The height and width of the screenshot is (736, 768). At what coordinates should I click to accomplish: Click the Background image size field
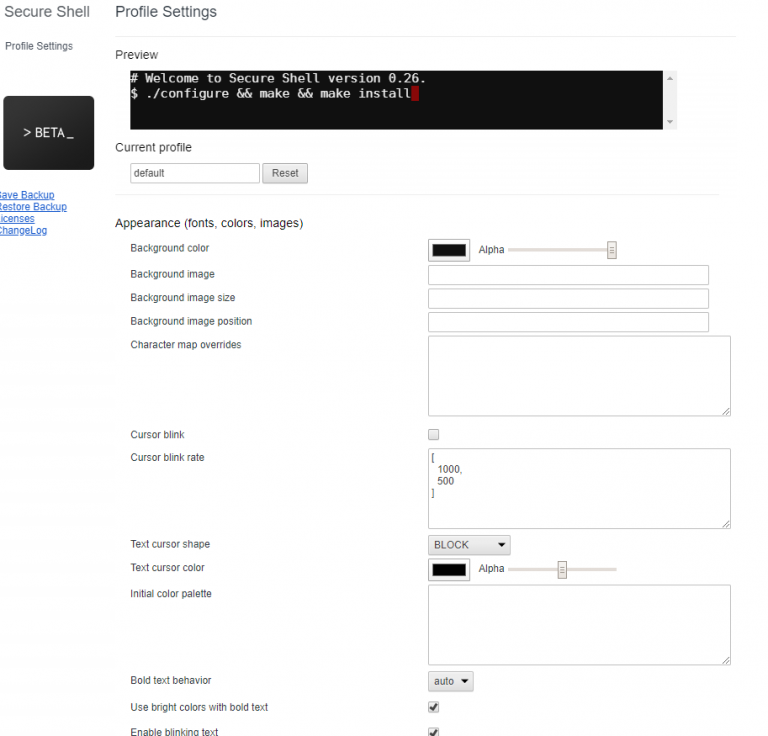568,299
